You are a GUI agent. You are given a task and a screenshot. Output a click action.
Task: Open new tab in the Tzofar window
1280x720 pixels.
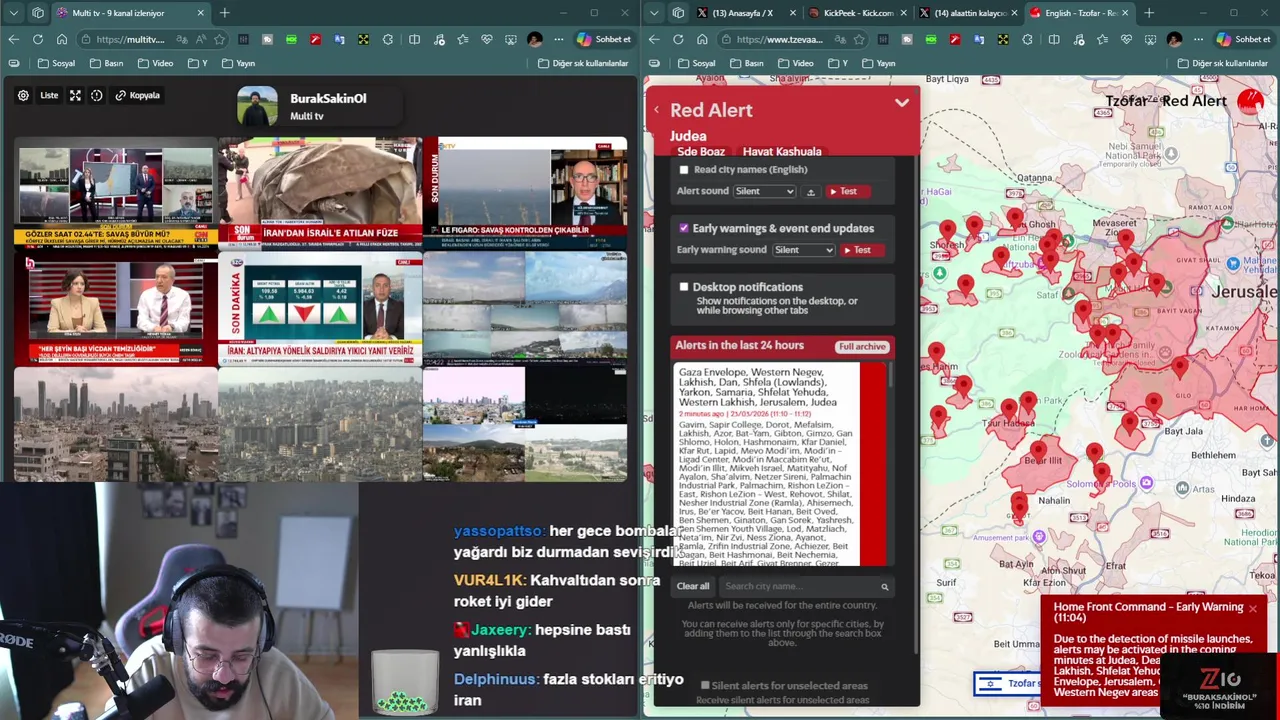(x=1149, y=13)
